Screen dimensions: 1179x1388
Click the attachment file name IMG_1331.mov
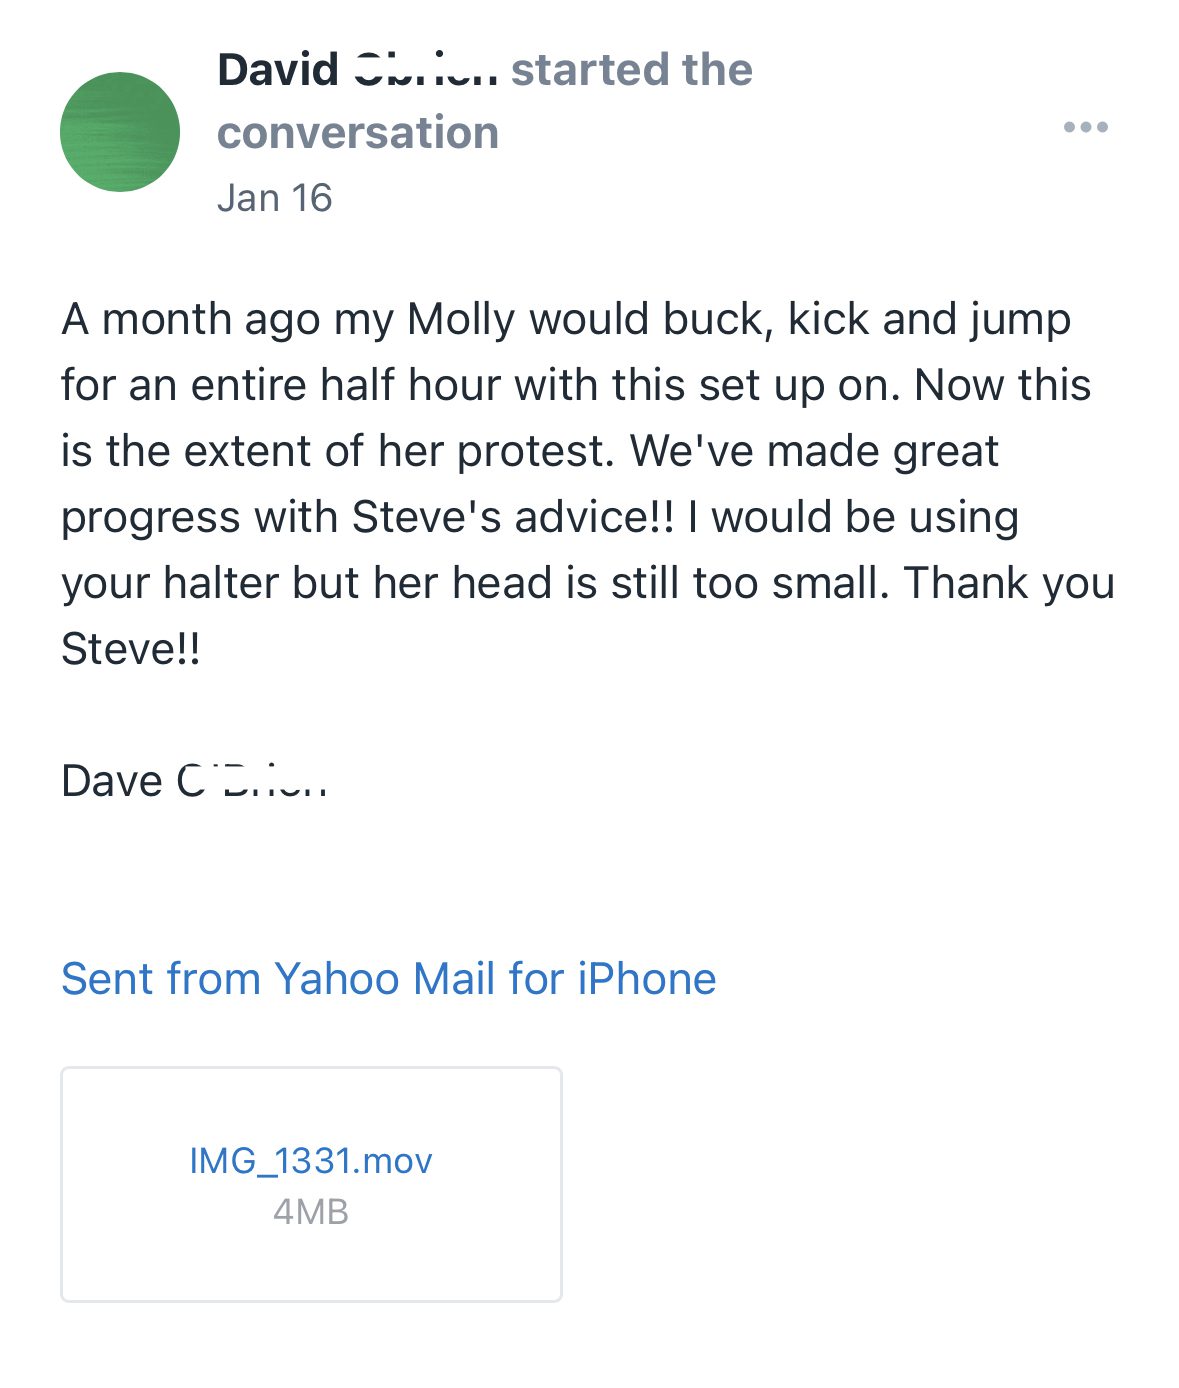[x=312, y=1161]
